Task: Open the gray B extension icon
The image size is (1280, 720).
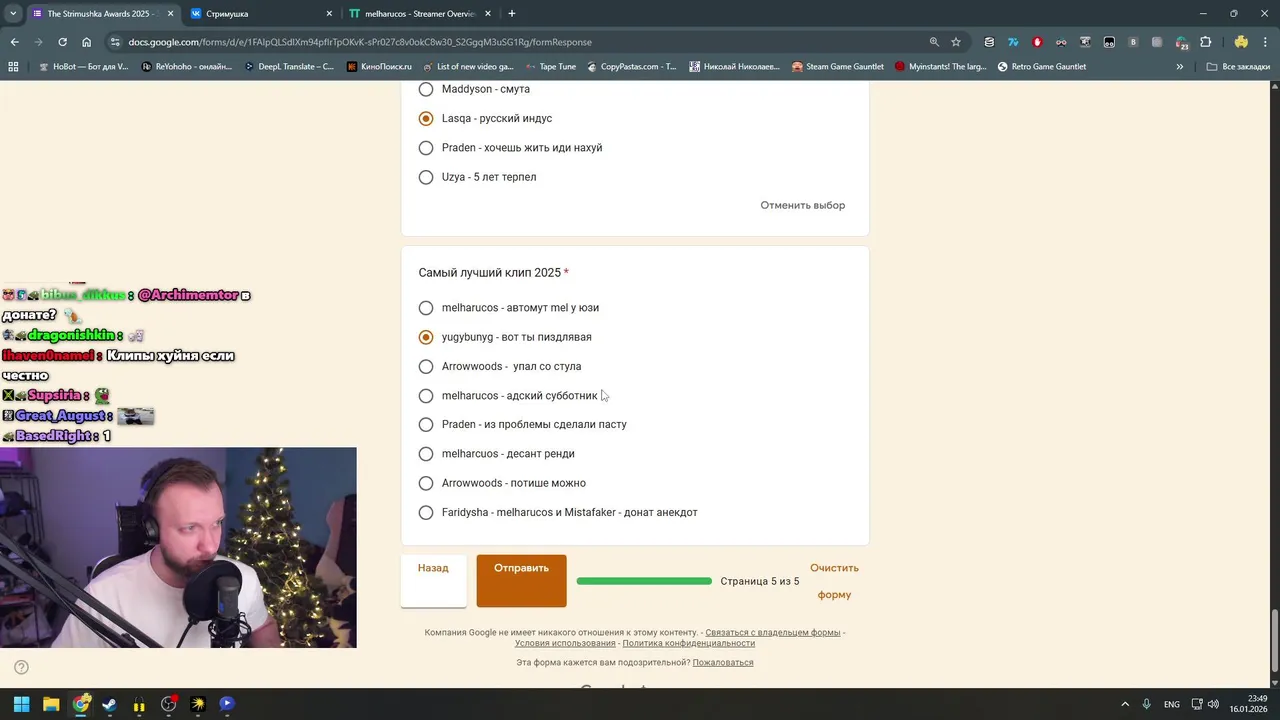Action: click(1133, 42)
